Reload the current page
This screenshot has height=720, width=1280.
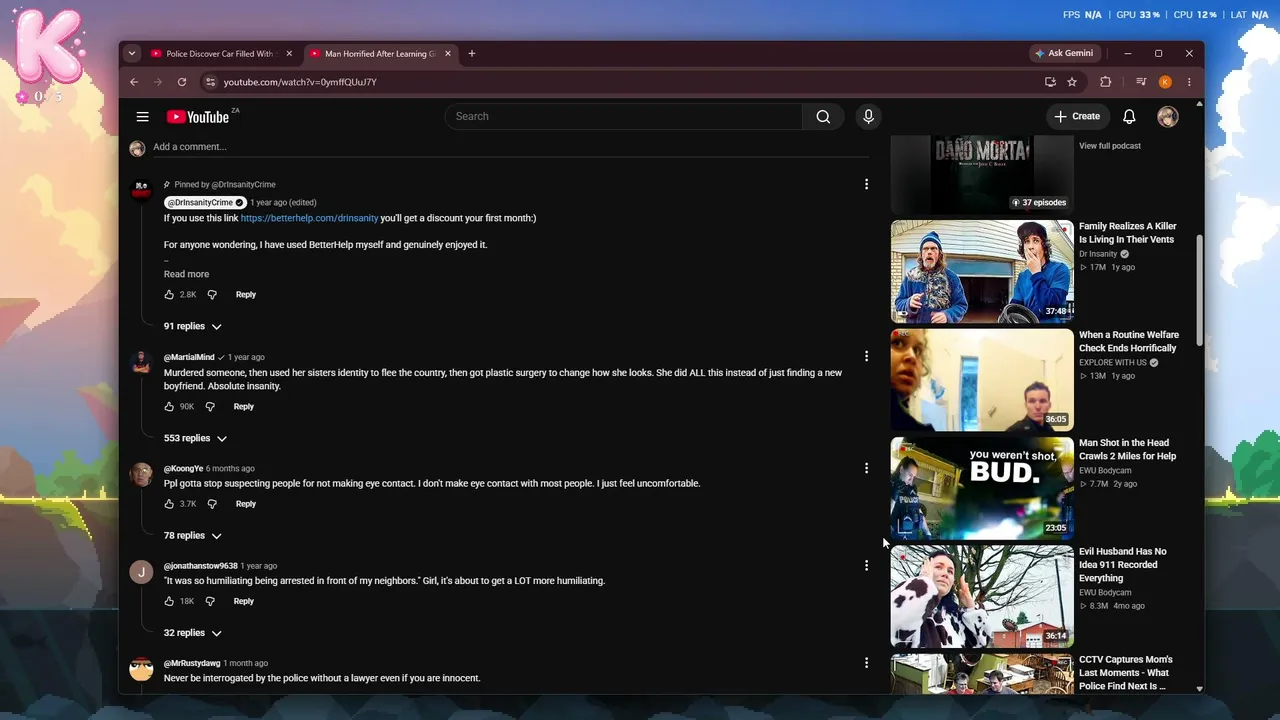(x=182, y=82)
